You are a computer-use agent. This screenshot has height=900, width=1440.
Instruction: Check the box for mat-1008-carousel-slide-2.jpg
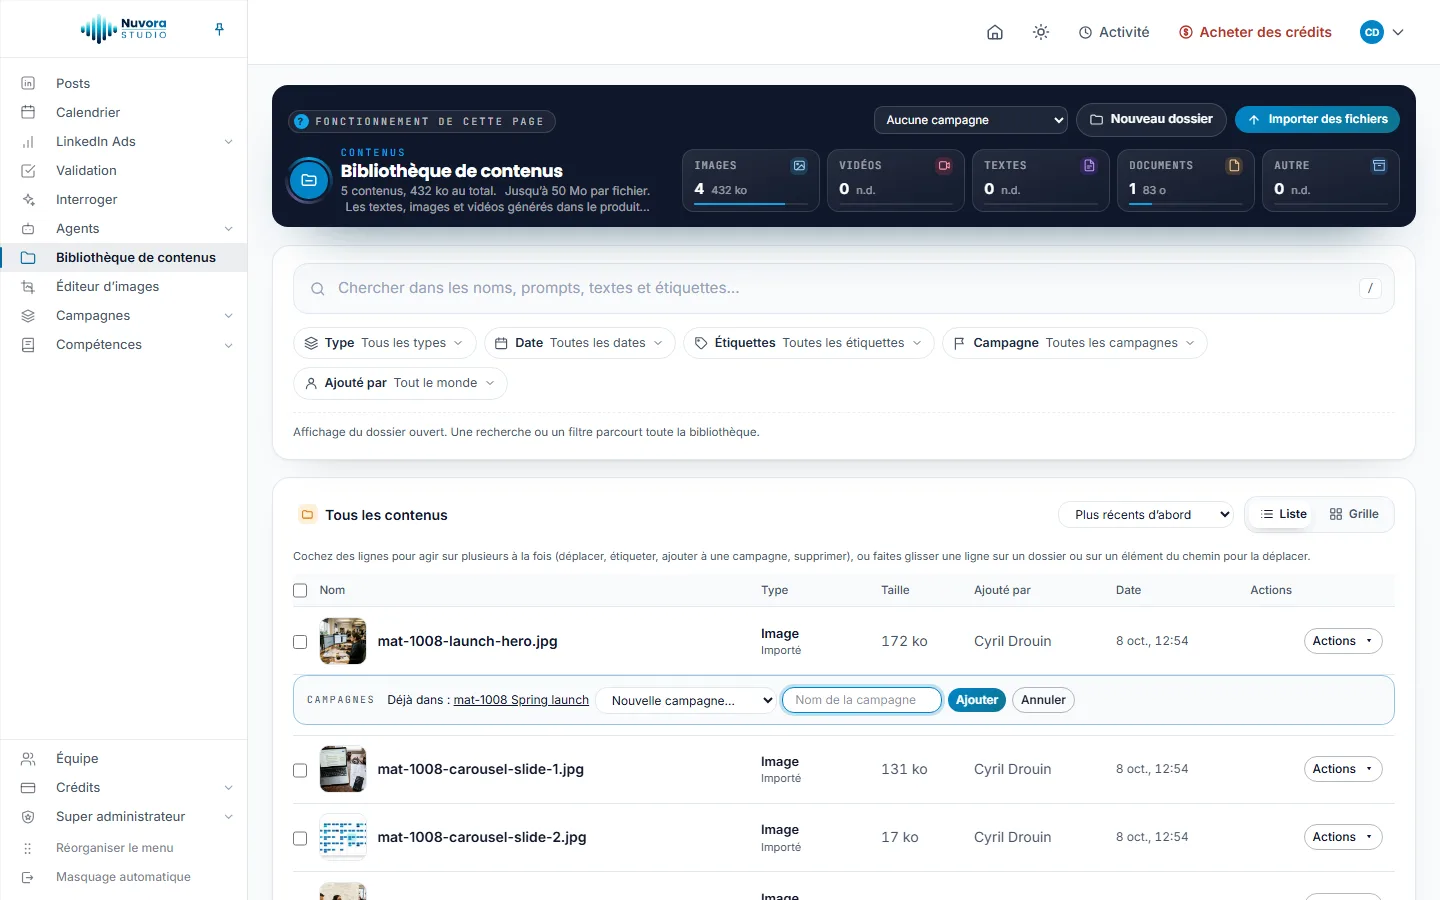300,838
